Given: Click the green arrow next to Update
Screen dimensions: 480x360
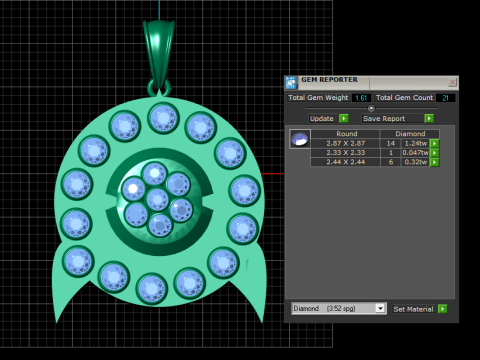Looking at the screenshot, I should point(344,118).
